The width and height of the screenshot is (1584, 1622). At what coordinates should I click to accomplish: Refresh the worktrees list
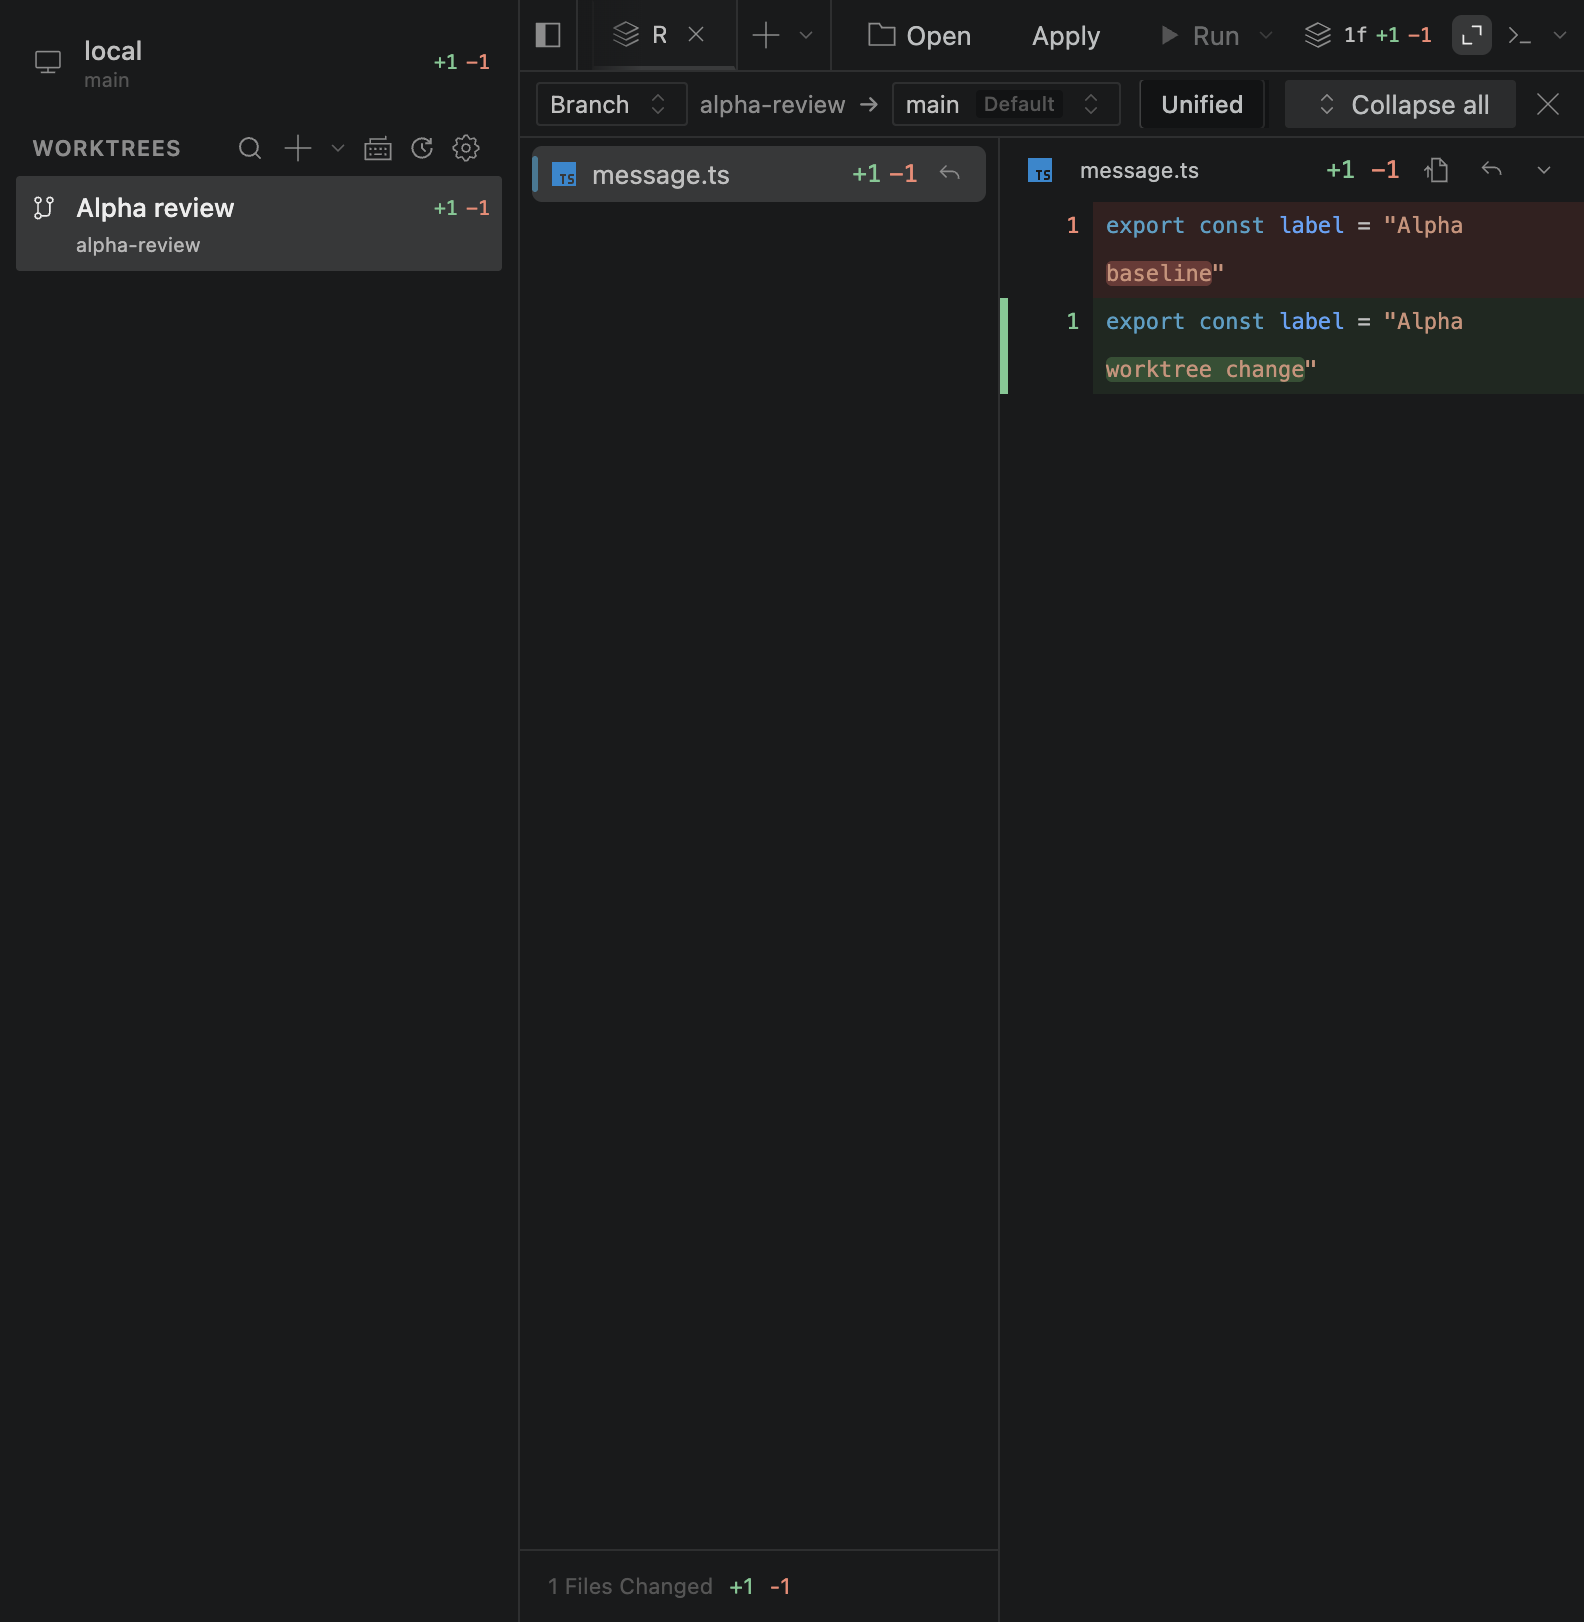pyautogui.click(x=423, y=148)
